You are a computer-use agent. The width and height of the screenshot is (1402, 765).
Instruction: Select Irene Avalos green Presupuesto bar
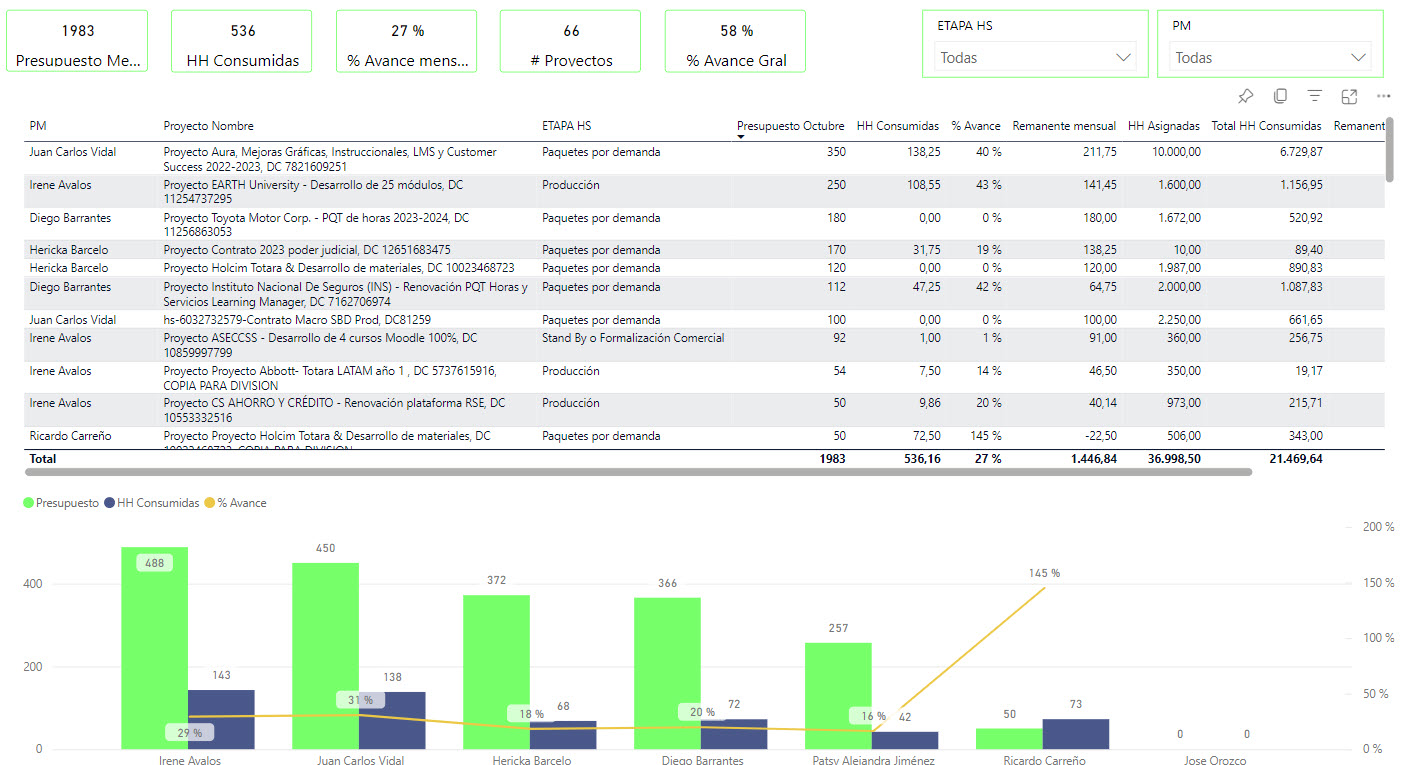tap(154, 650)
